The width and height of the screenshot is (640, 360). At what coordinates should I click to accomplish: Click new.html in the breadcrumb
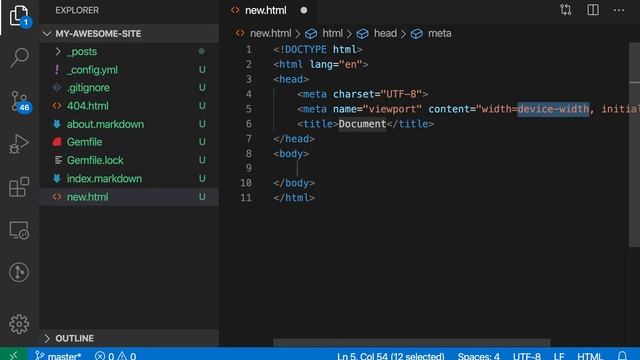click(270, 33)
